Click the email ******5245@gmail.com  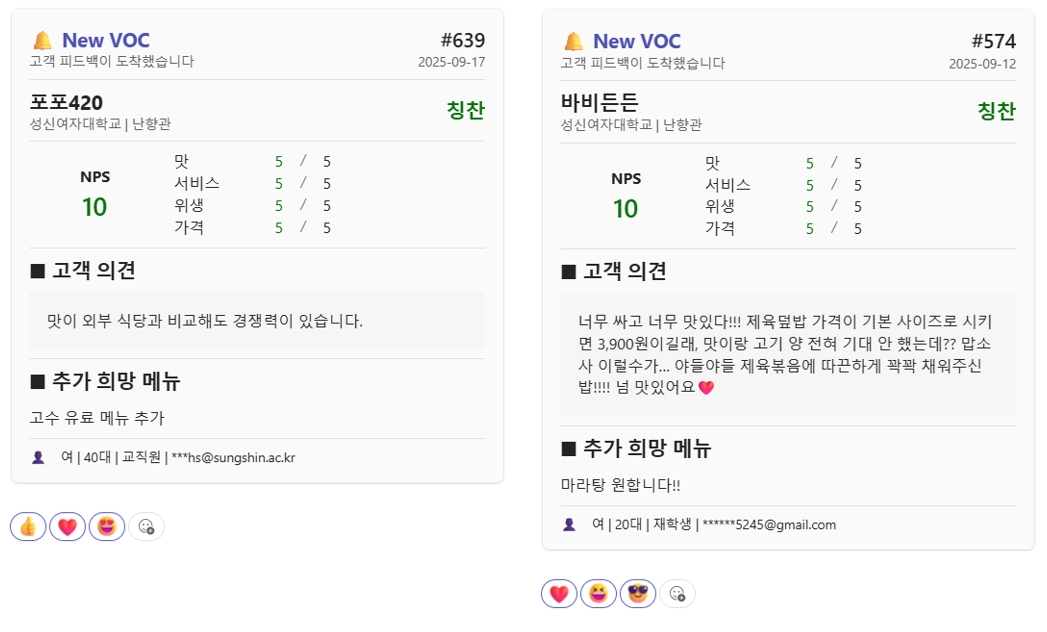pos(769,525)
